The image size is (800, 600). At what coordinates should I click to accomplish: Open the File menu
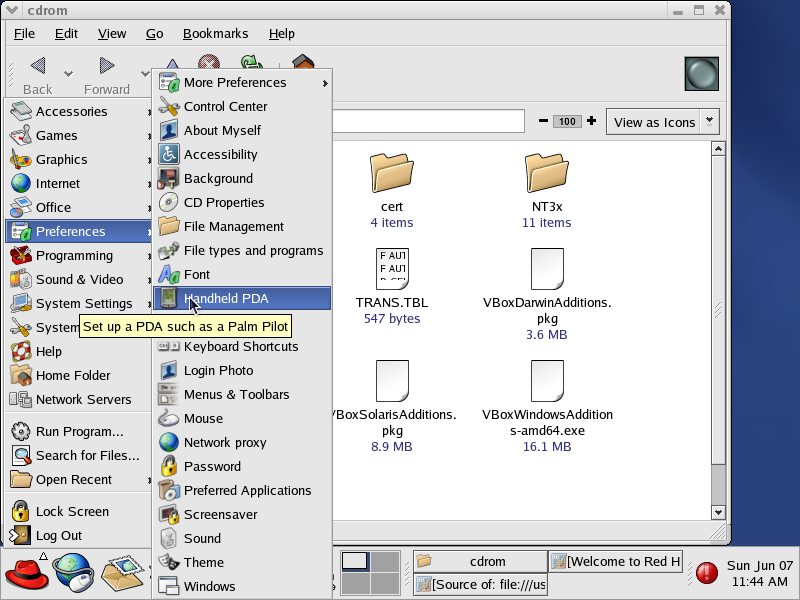tap(24, 34)
